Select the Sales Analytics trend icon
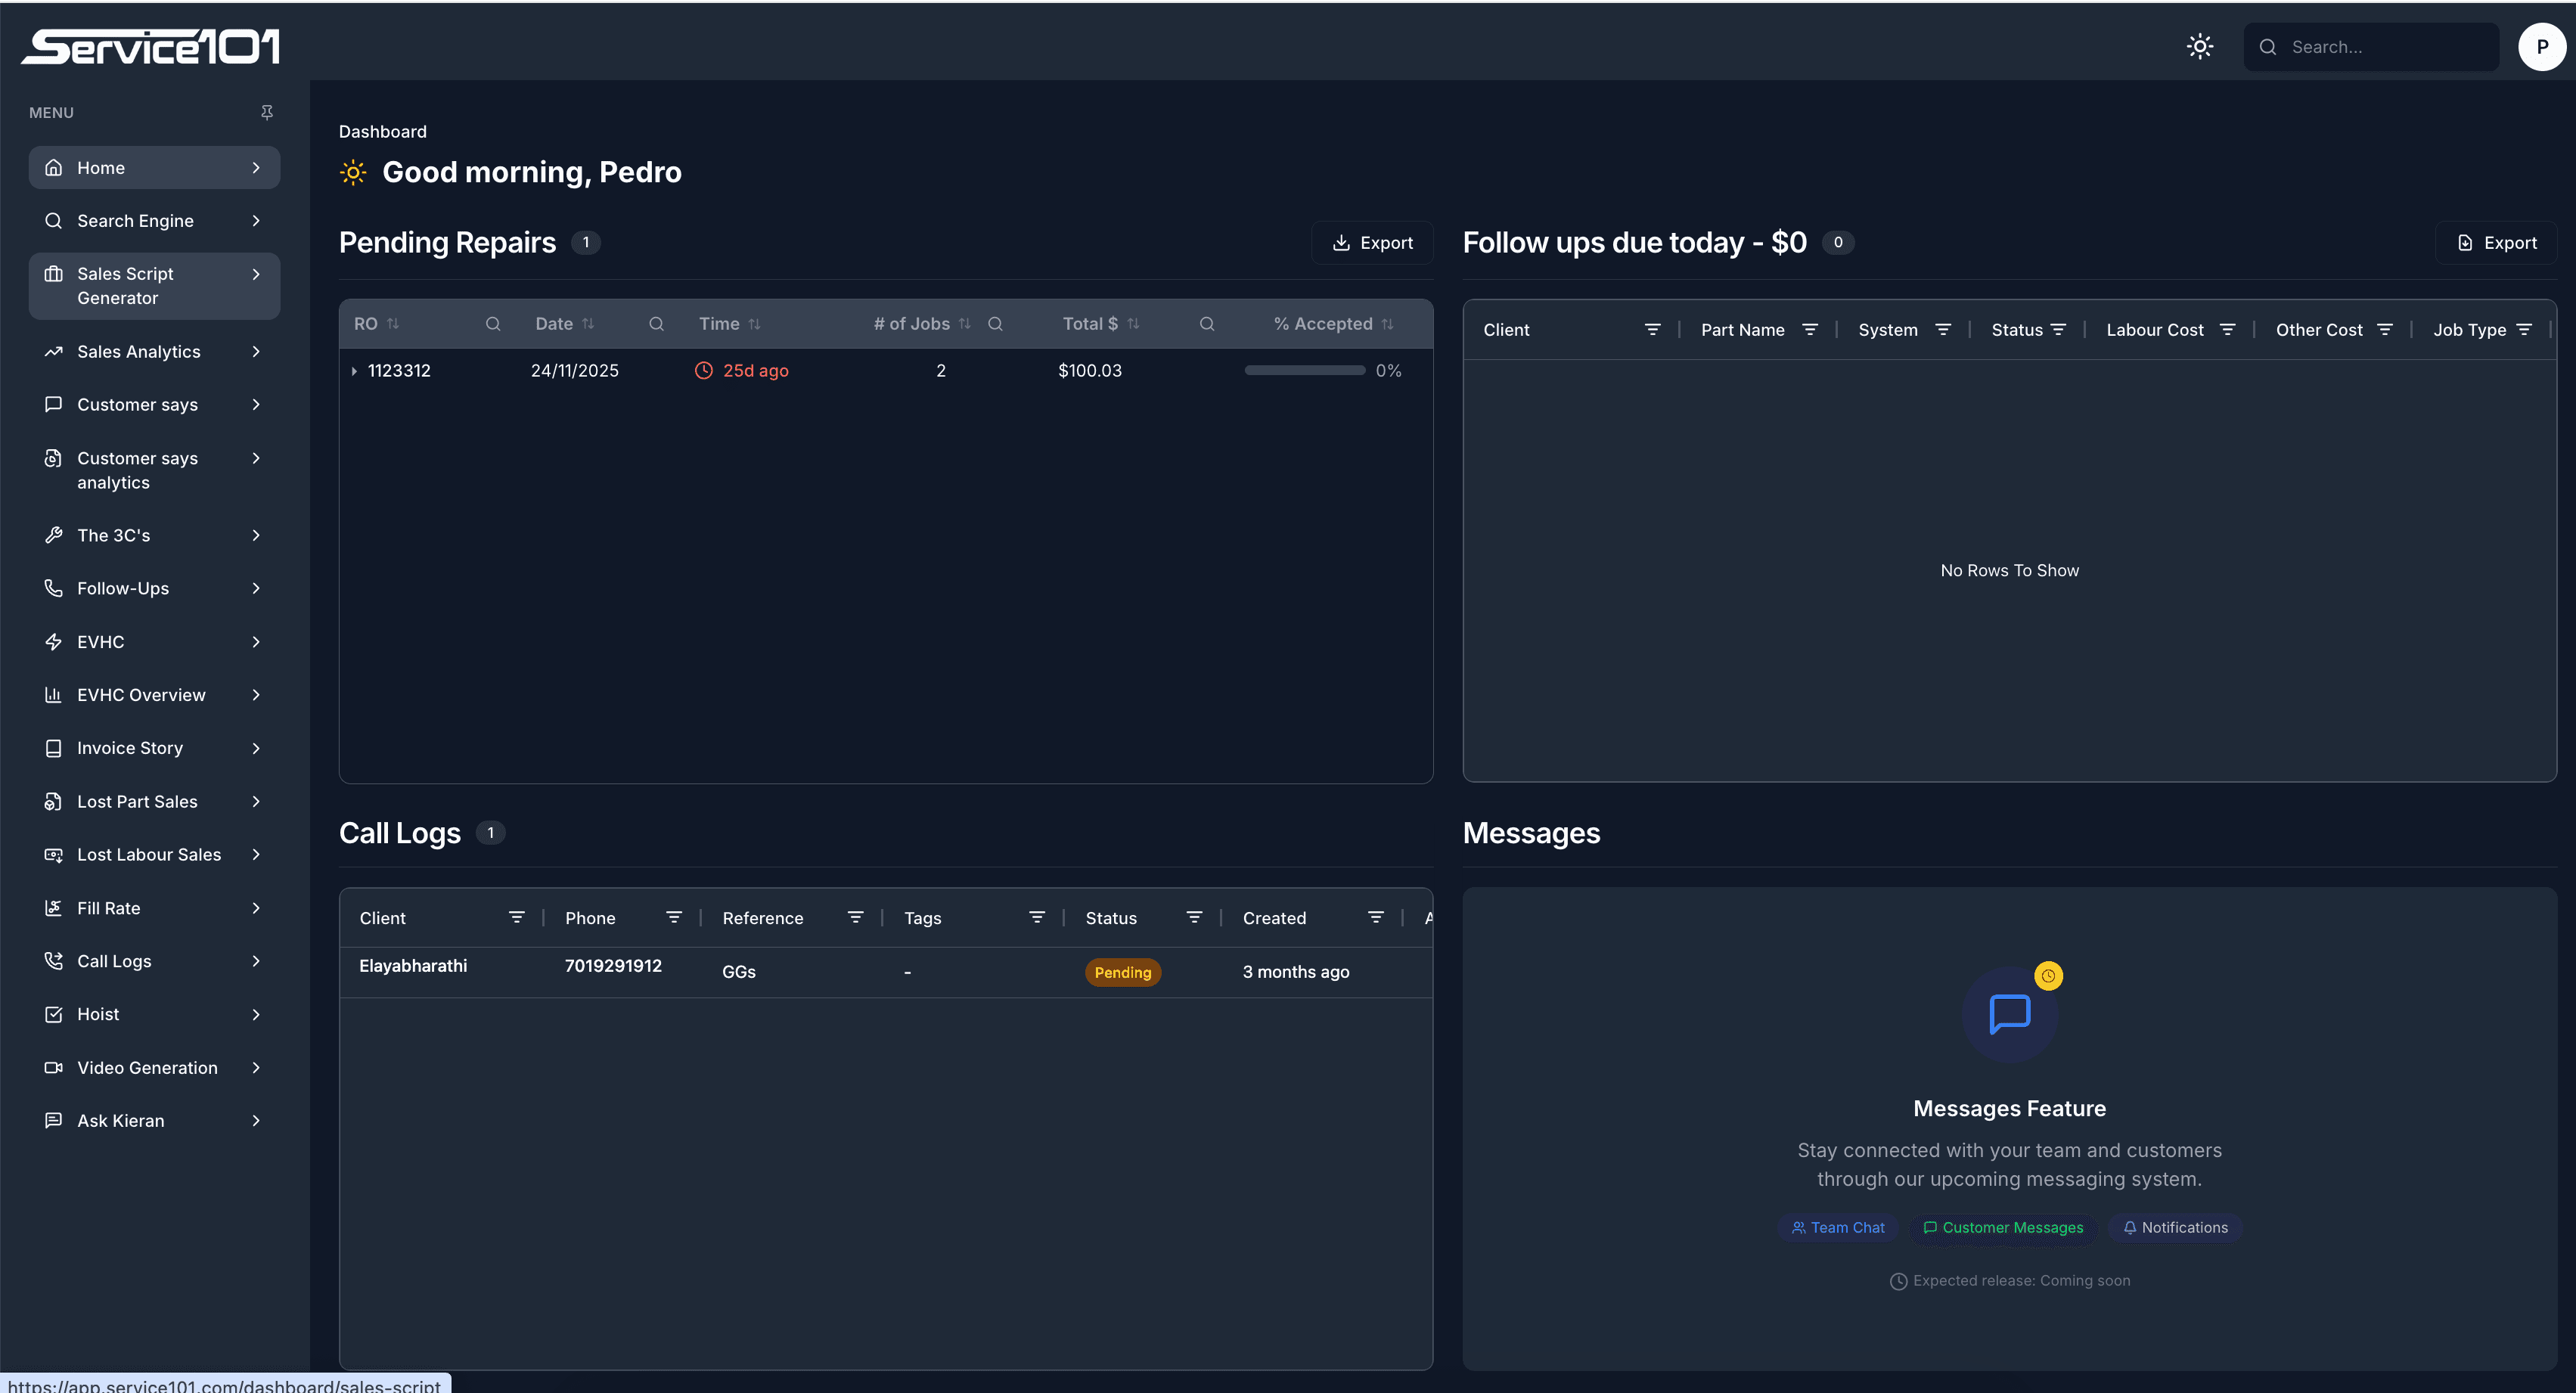This screenshot has height=1393, width=2576. click(x=54, y=351)
